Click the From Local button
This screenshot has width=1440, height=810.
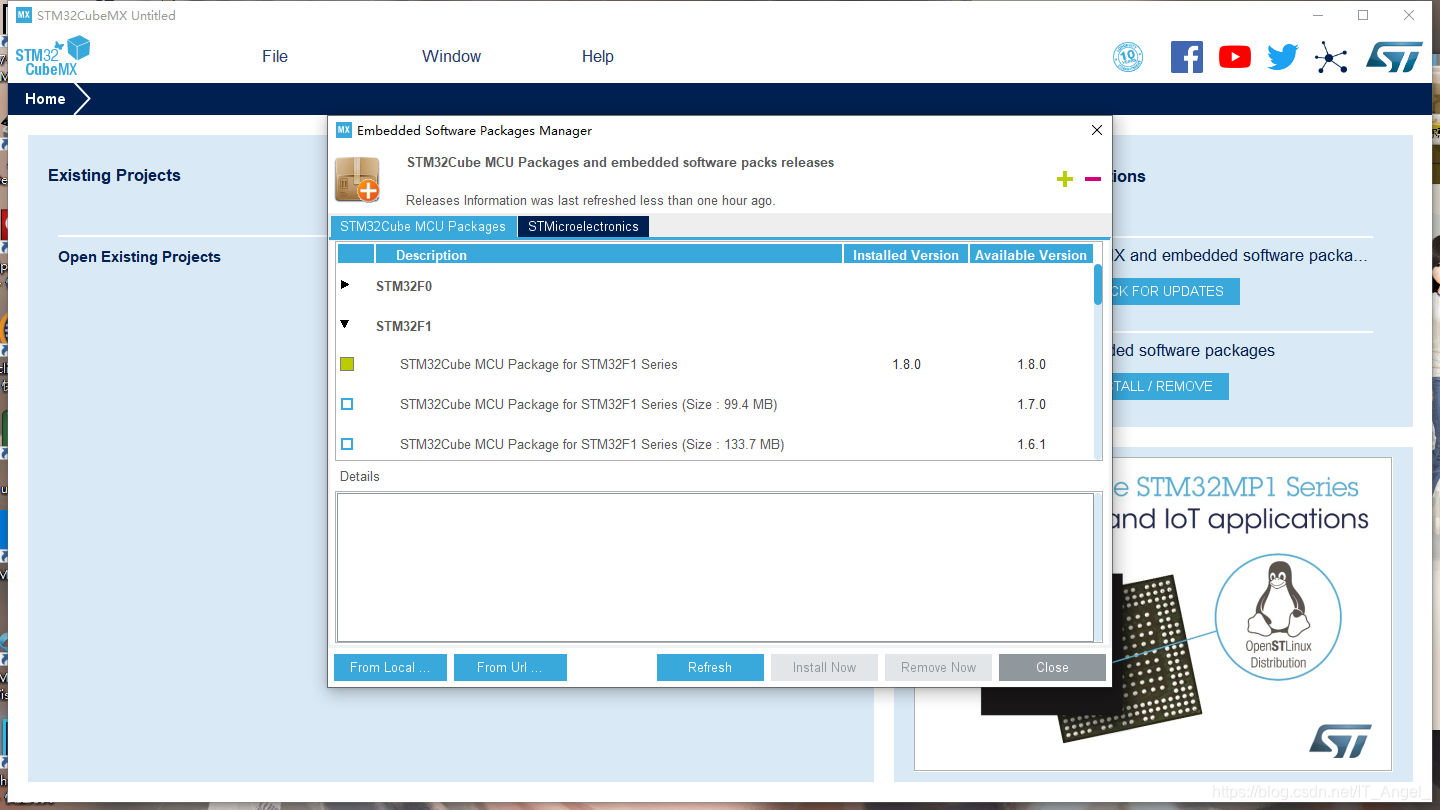(x=390, y=667)
